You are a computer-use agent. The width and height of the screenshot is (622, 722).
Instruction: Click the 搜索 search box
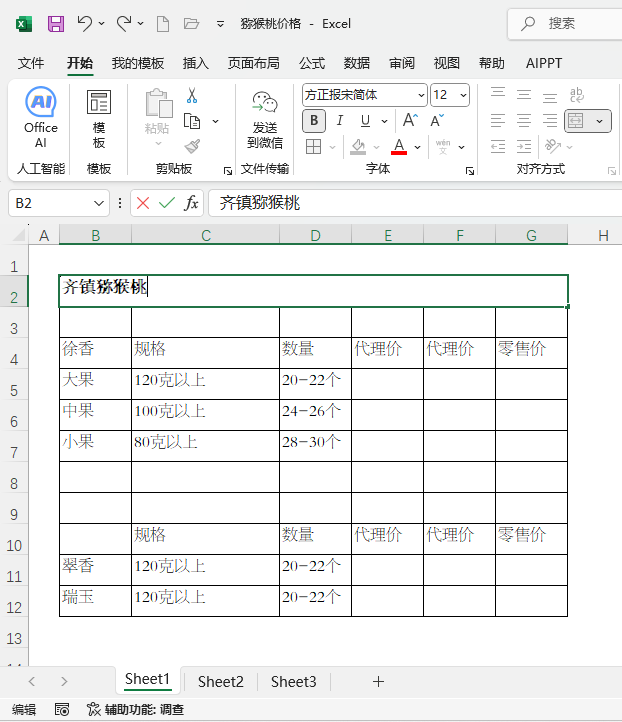[x=566, y=23]
